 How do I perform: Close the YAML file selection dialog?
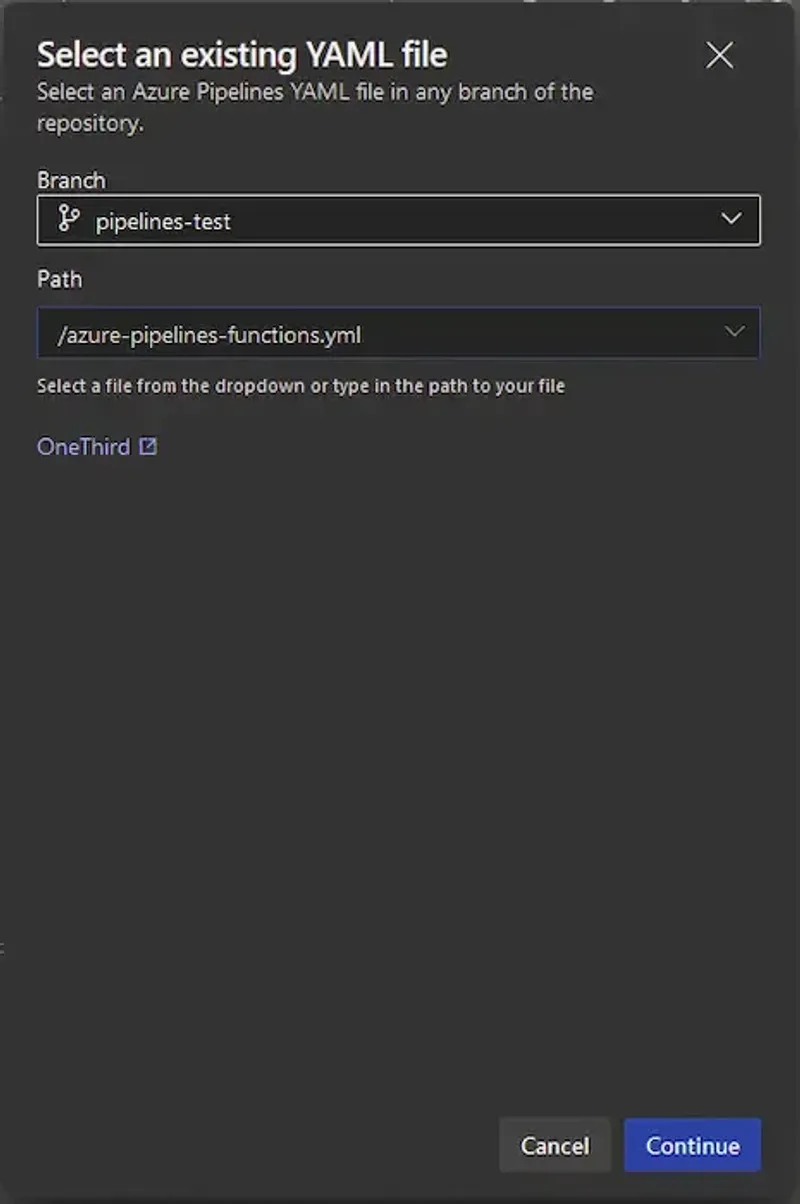point(719,55)
